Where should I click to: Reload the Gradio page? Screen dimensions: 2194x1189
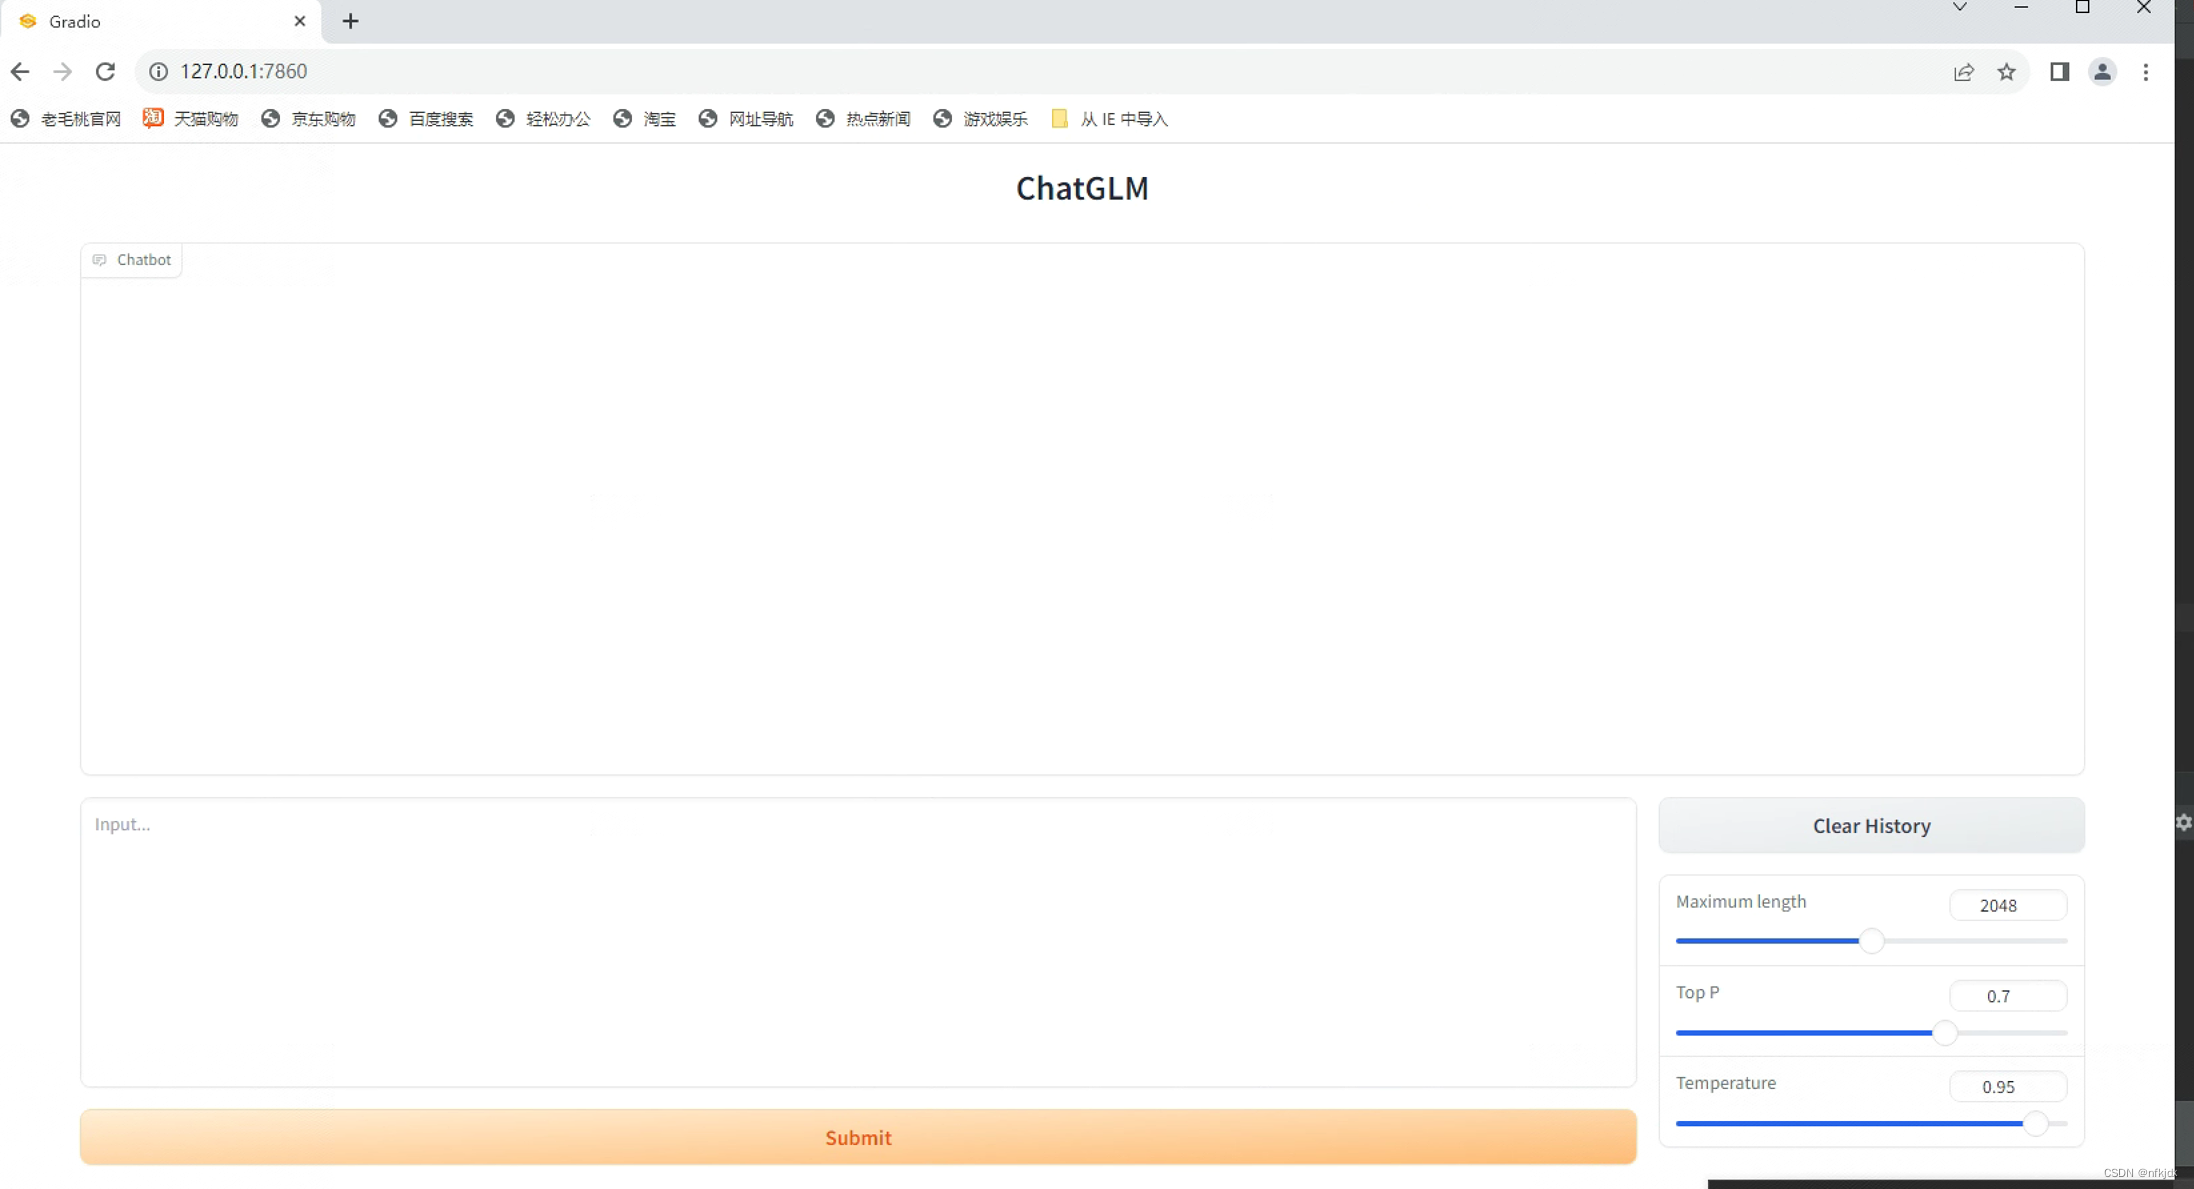105,71
